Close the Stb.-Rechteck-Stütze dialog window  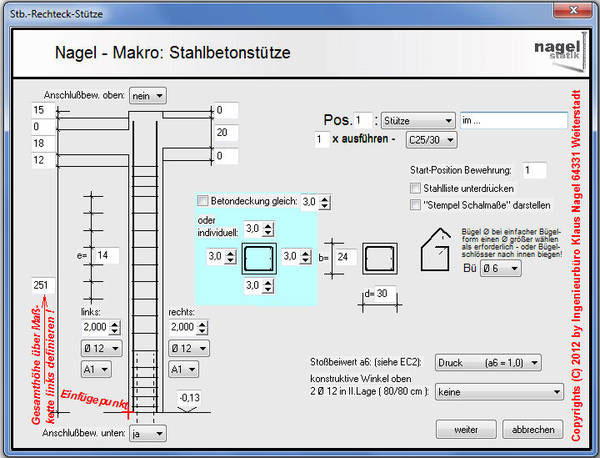click(x=573, y=10)
